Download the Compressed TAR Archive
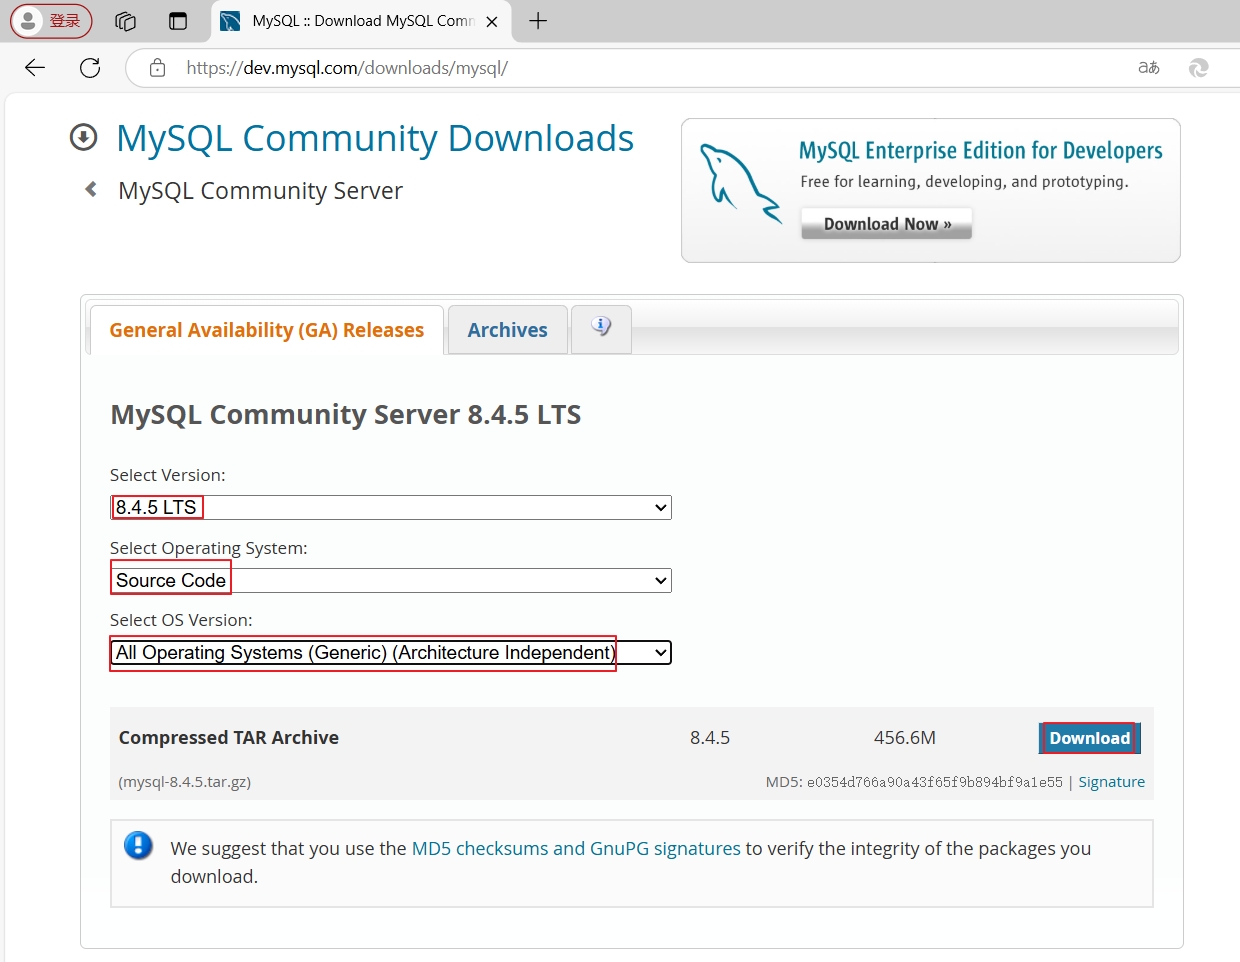Image resolution: width=1240 pixels, height=962 pixels. point(1089,738)
